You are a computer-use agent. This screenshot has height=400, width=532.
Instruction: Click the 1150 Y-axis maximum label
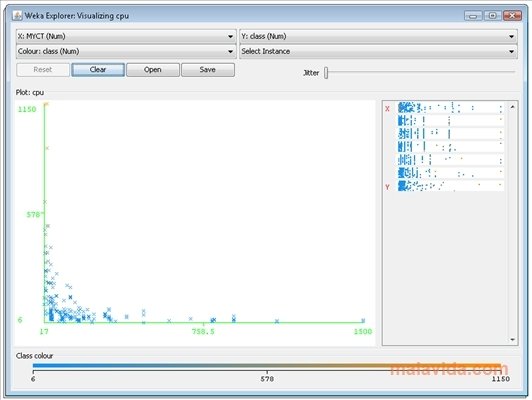(27, 109)
